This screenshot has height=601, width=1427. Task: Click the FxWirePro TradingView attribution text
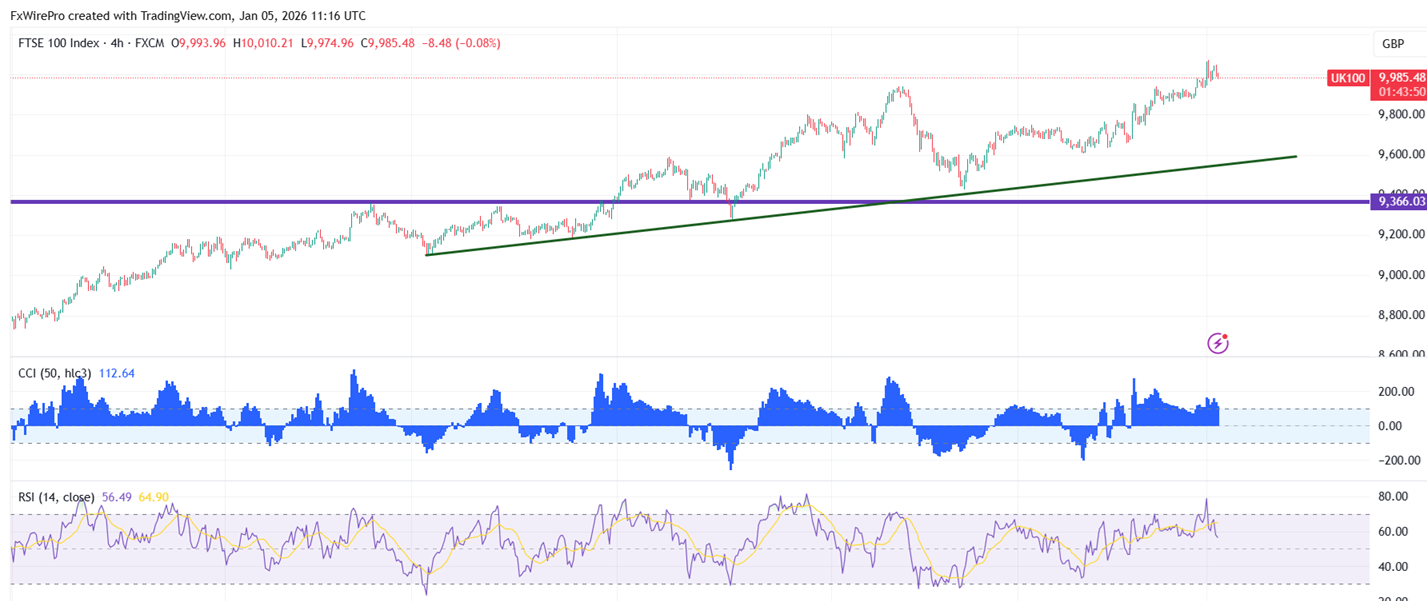[187, 15]
